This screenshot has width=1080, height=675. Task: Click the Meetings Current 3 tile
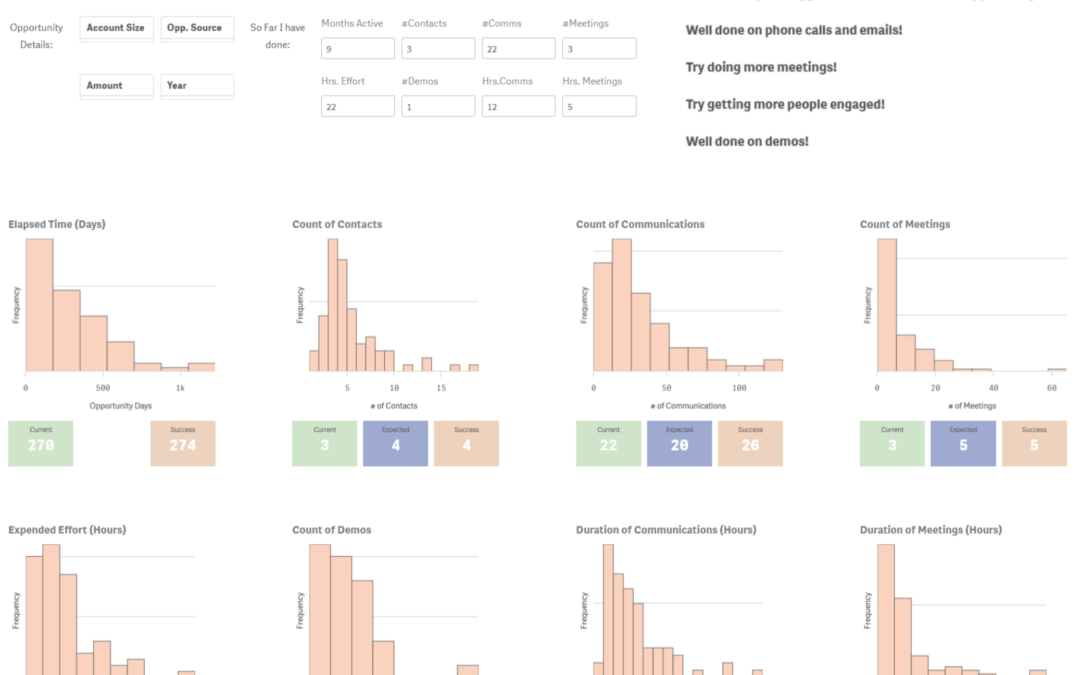tap(892, 444)
